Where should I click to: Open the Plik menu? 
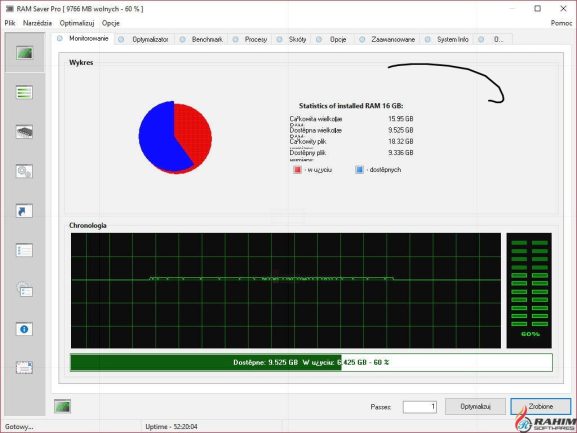[10, 23]
